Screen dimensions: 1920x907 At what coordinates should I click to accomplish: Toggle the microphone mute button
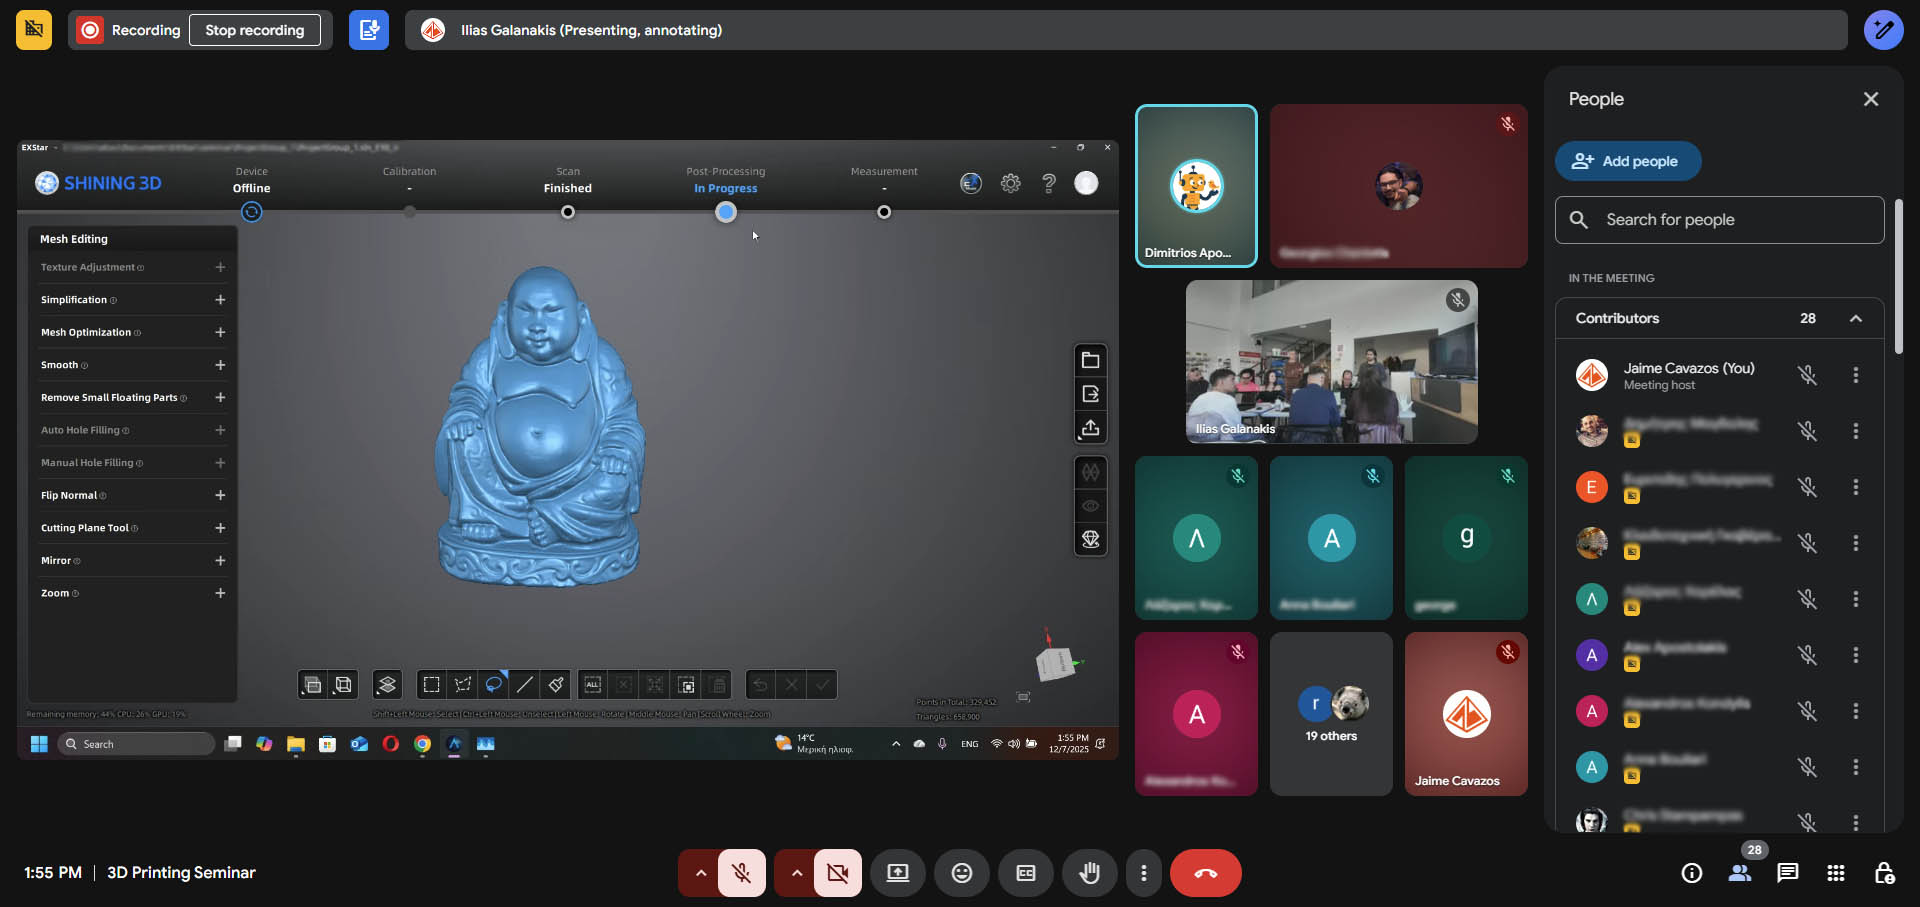click(x=741, y=873)
